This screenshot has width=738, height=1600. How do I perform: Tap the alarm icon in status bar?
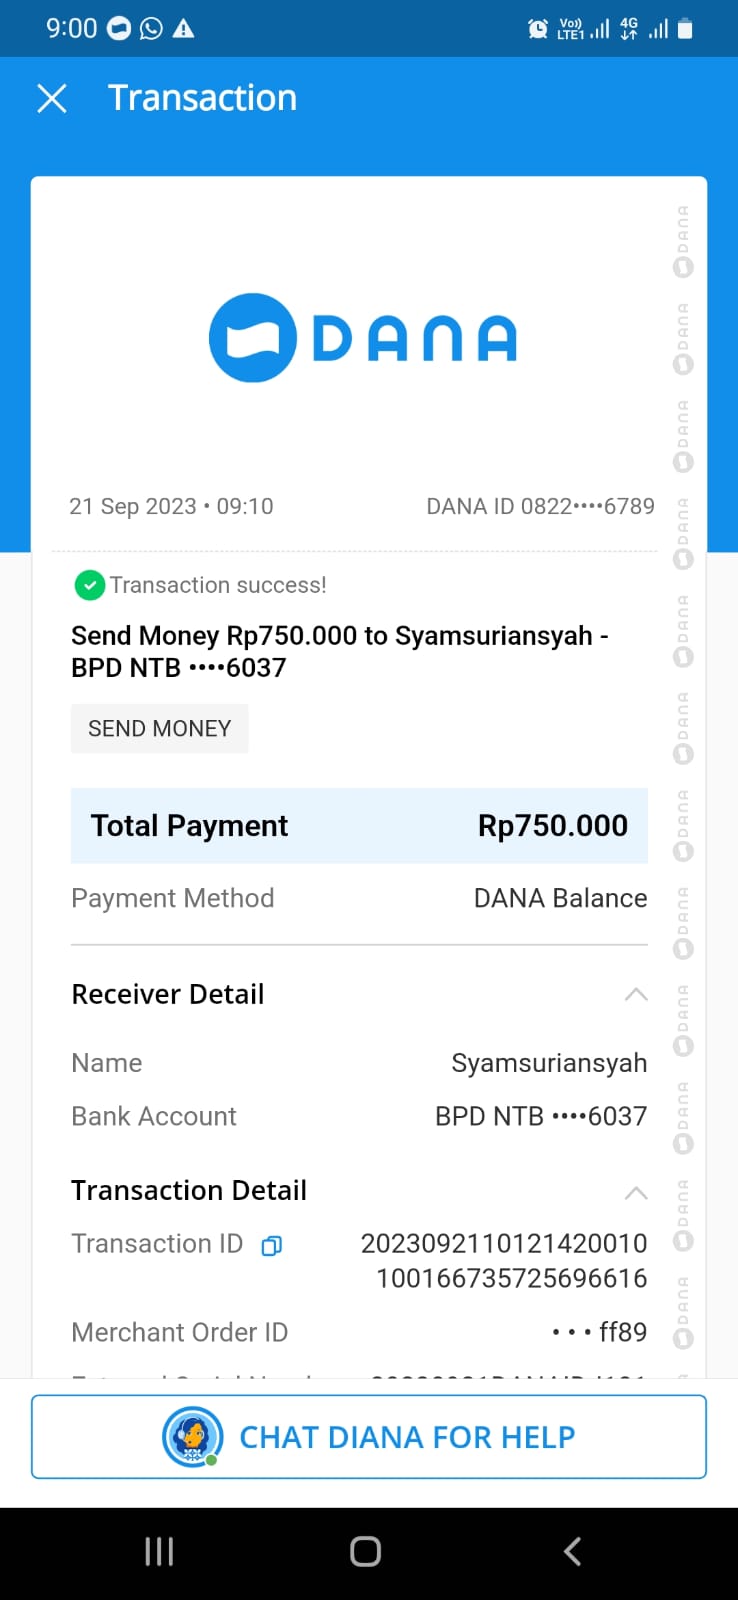(538, 28)
